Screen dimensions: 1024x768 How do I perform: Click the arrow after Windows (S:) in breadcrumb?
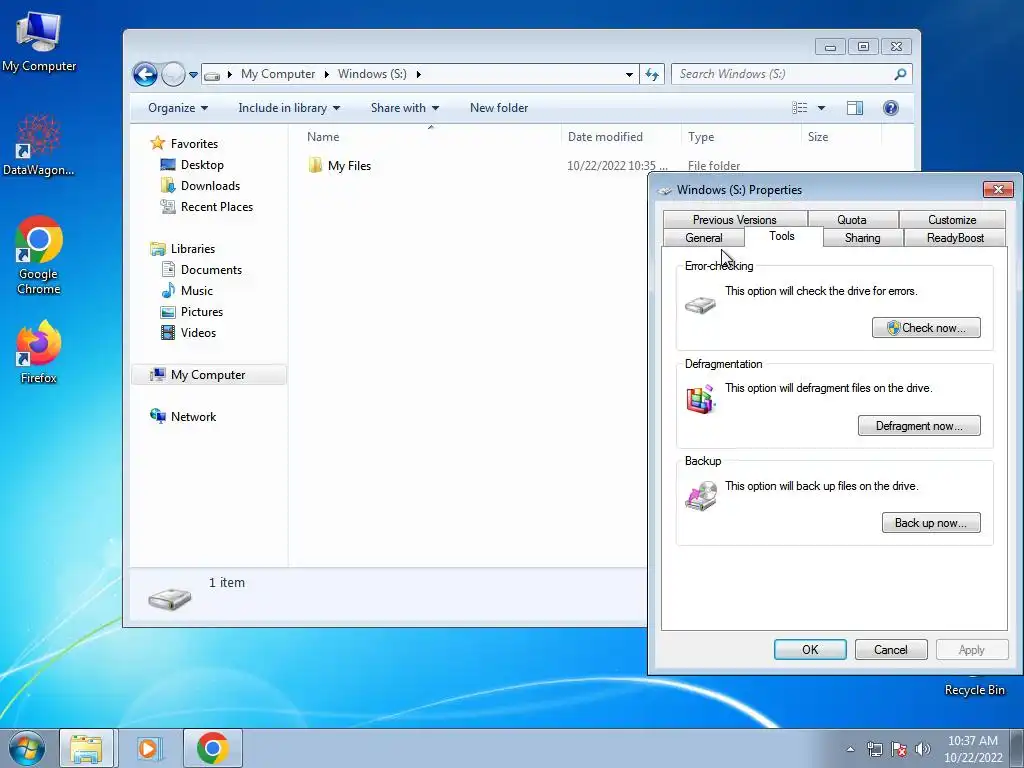tap(418, 74)
